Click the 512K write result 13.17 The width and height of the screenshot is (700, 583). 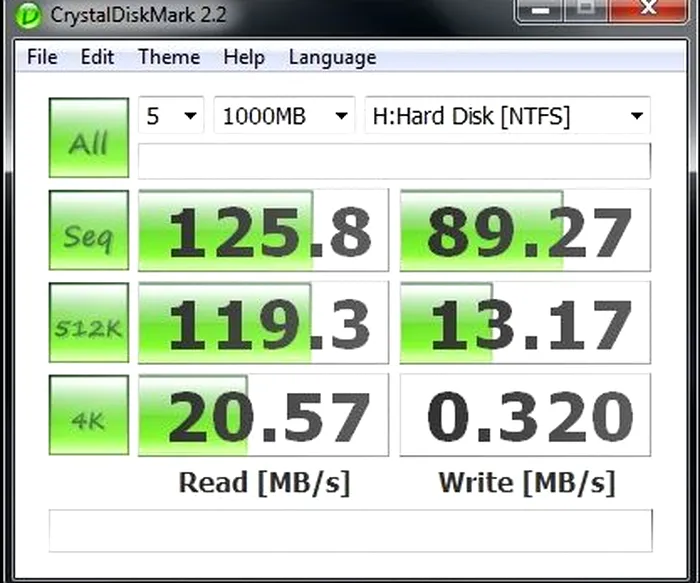(525, 322)
